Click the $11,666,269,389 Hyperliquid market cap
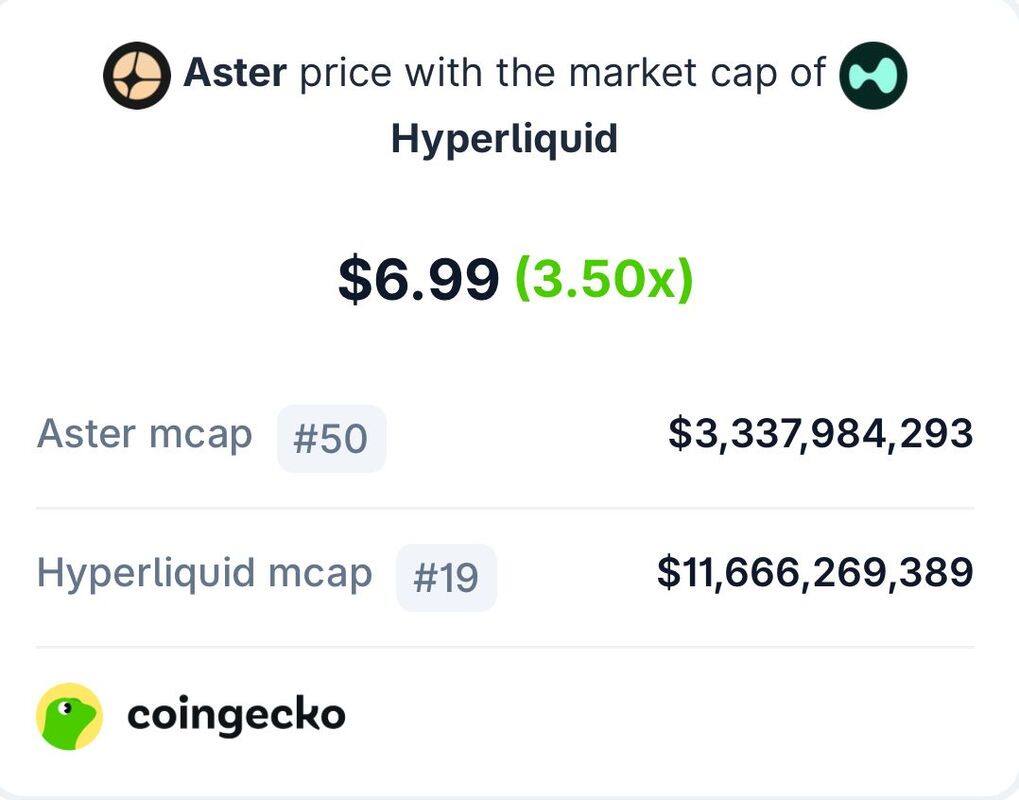This screenshot has height=800, width=1019. pyautogui.click(x=815, y=573)
